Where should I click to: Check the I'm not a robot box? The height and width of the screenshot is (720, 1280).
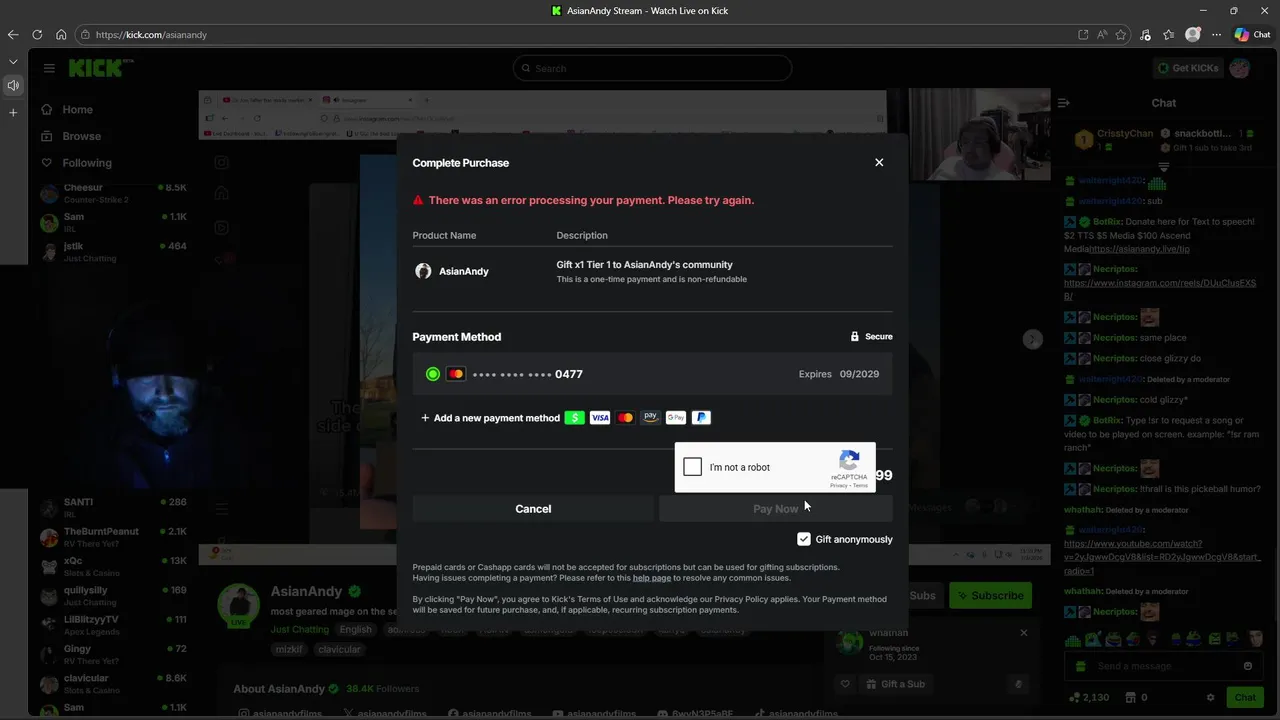pos(693,467)
